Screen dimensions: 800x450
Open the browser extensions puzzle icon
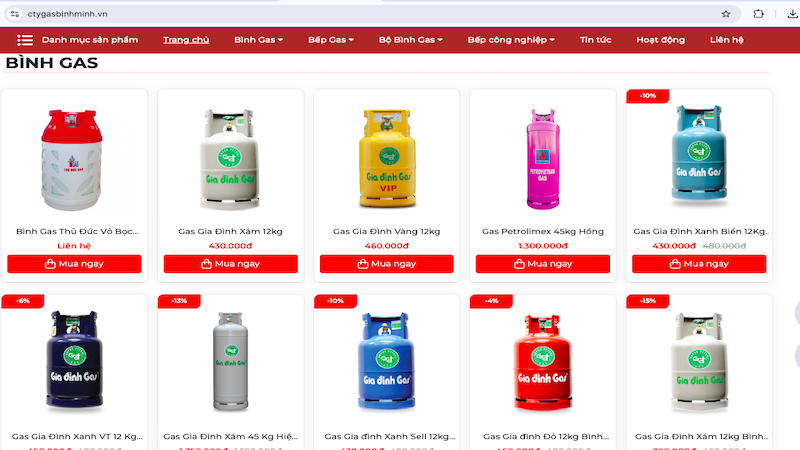758,14
